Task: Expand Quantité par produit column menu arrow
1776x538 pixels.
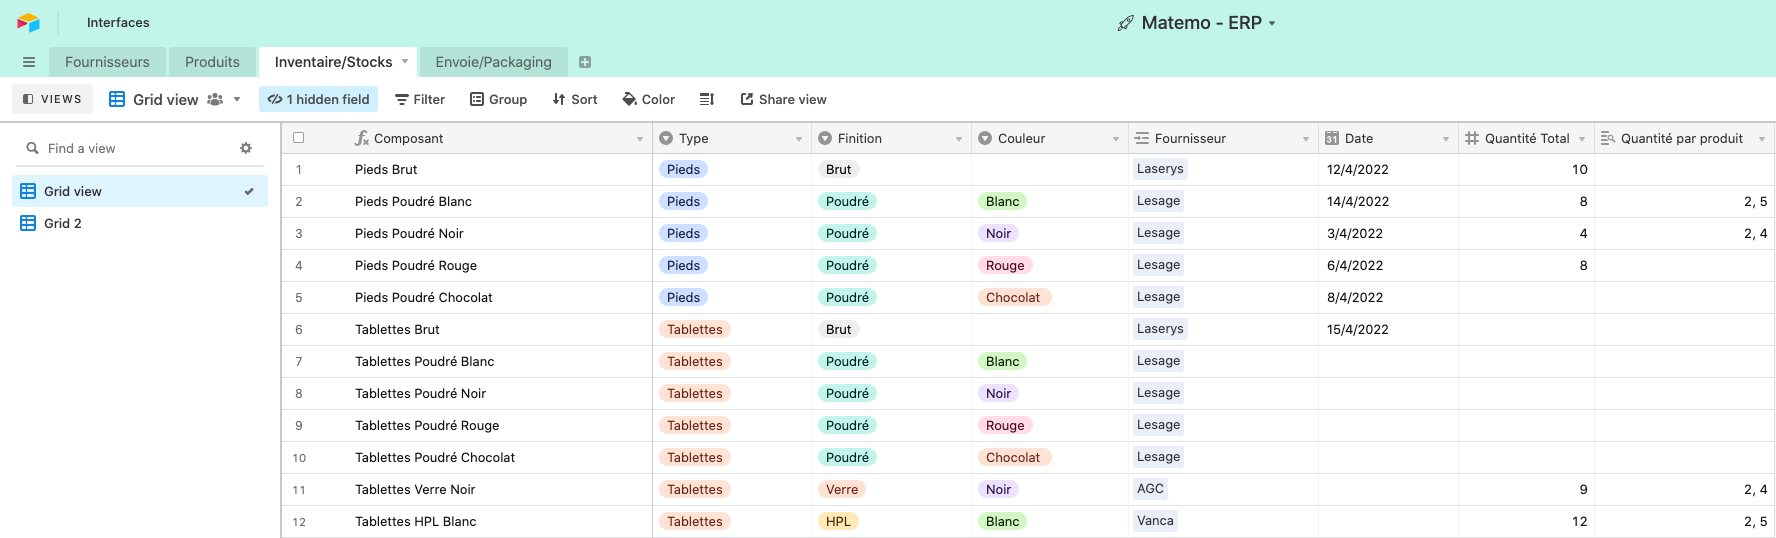Action: pos(1762,139)
